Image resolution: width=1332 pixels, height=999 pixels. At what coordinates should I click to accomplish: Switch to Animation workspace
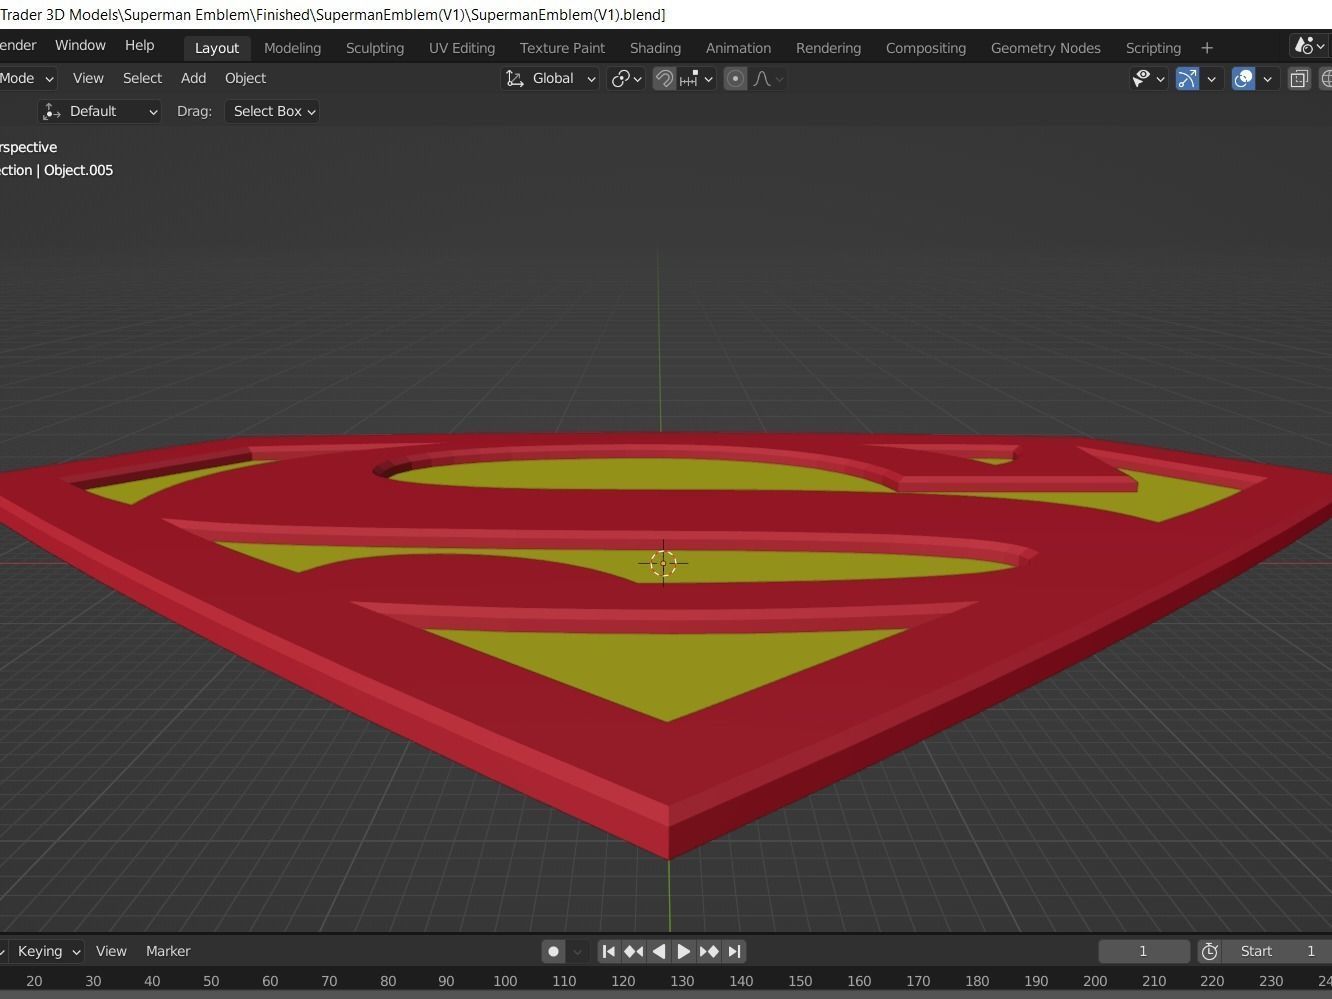coord(738,48)
